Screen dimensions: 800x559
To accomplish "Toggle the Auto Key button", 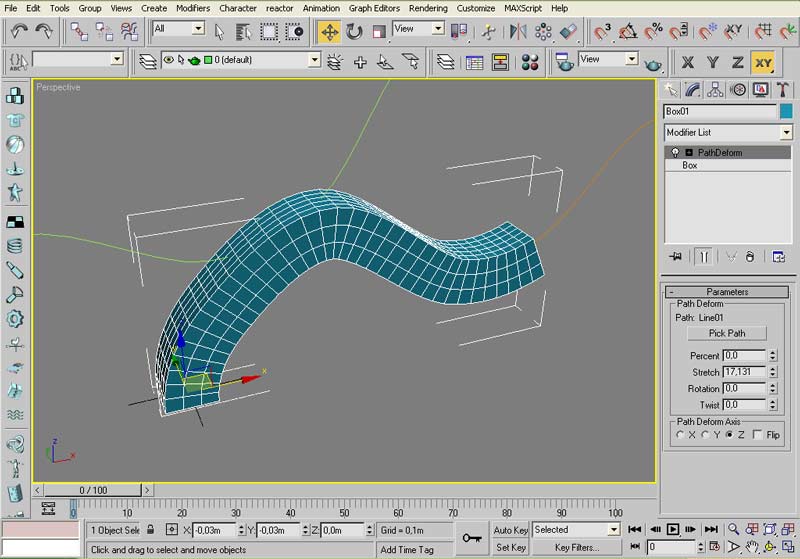I will pos(510,530).
